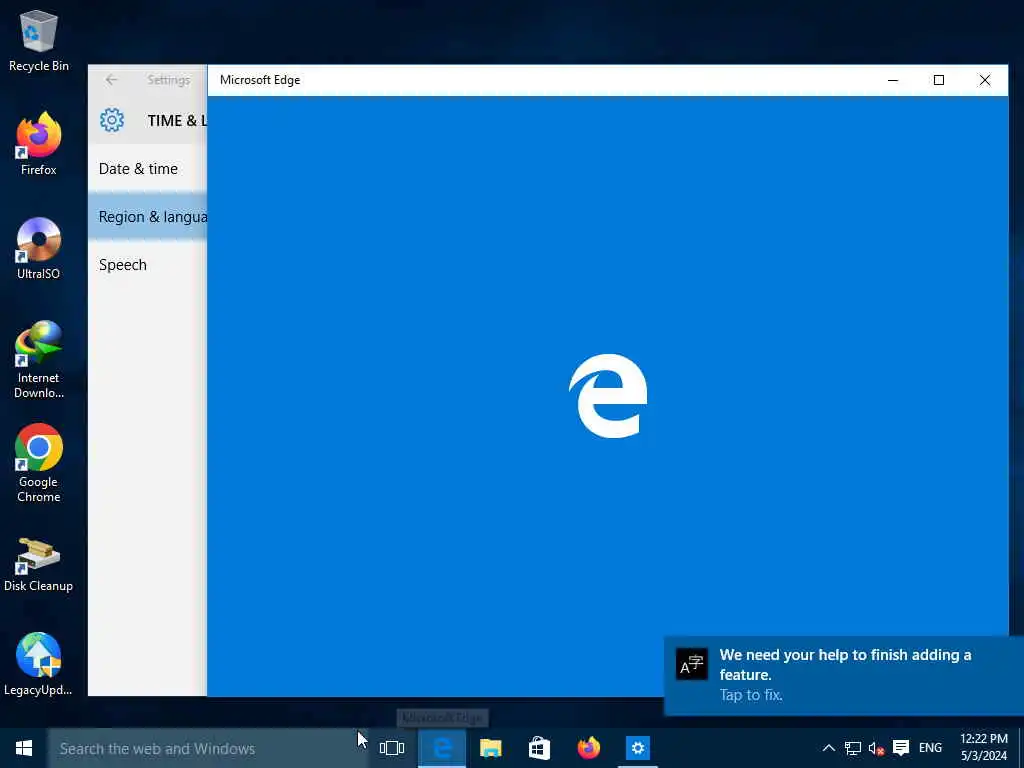
Task: Minimize the Microsoft Edge window
Action: coord(893,80)
